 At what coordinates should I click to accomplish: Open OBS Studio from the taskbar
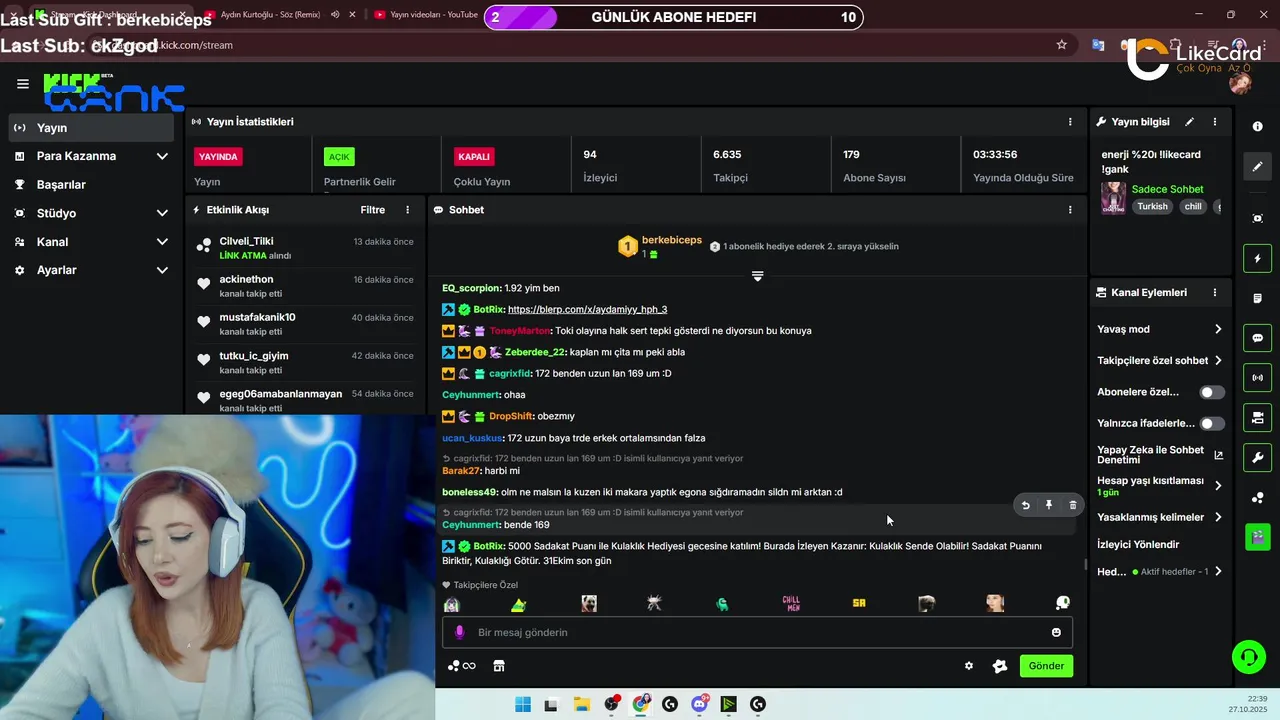[611, 705]
